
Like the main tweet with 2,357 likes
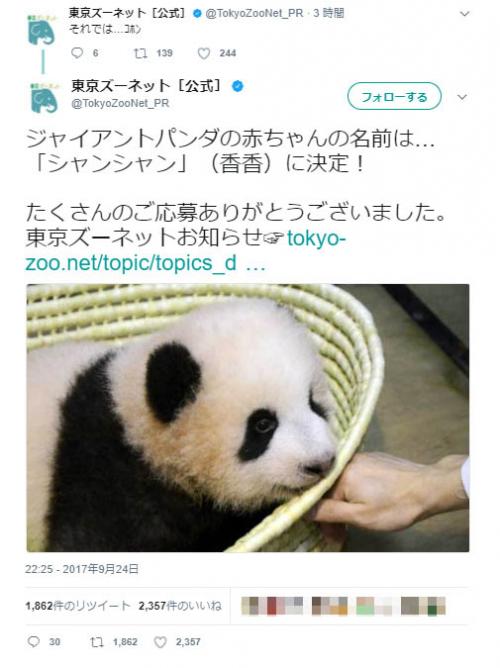160,642
